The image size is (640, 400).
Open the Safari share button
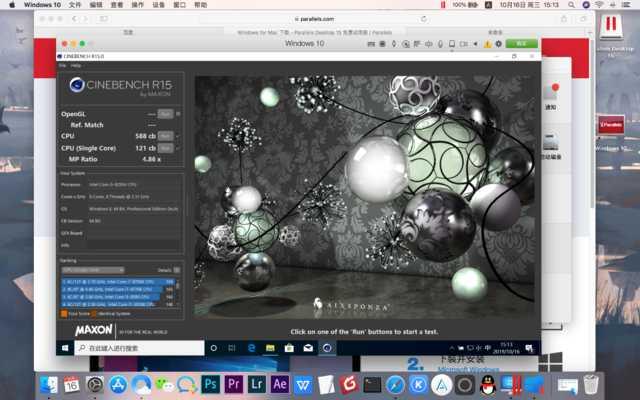[564, 19]
